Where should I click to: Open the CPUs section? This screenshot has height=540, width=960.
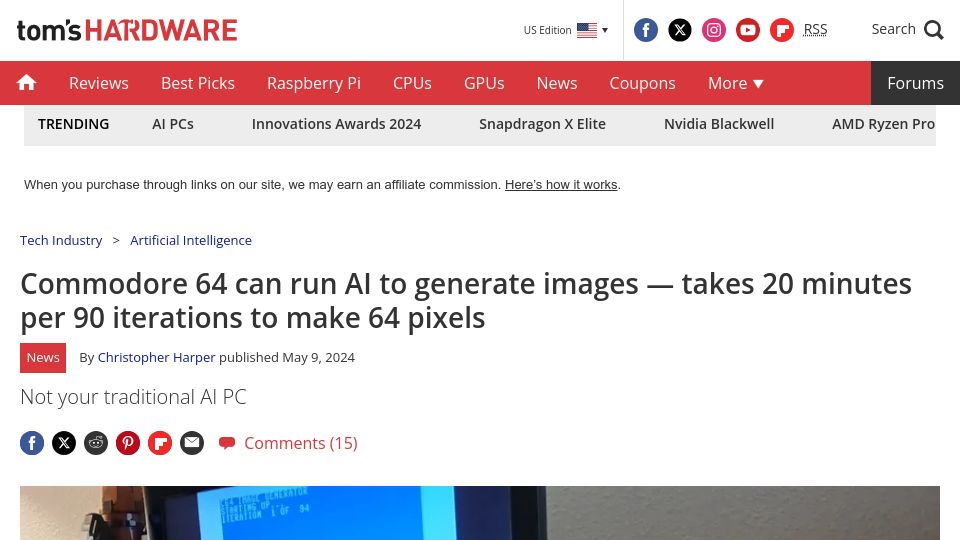click(x=412, y=83)
